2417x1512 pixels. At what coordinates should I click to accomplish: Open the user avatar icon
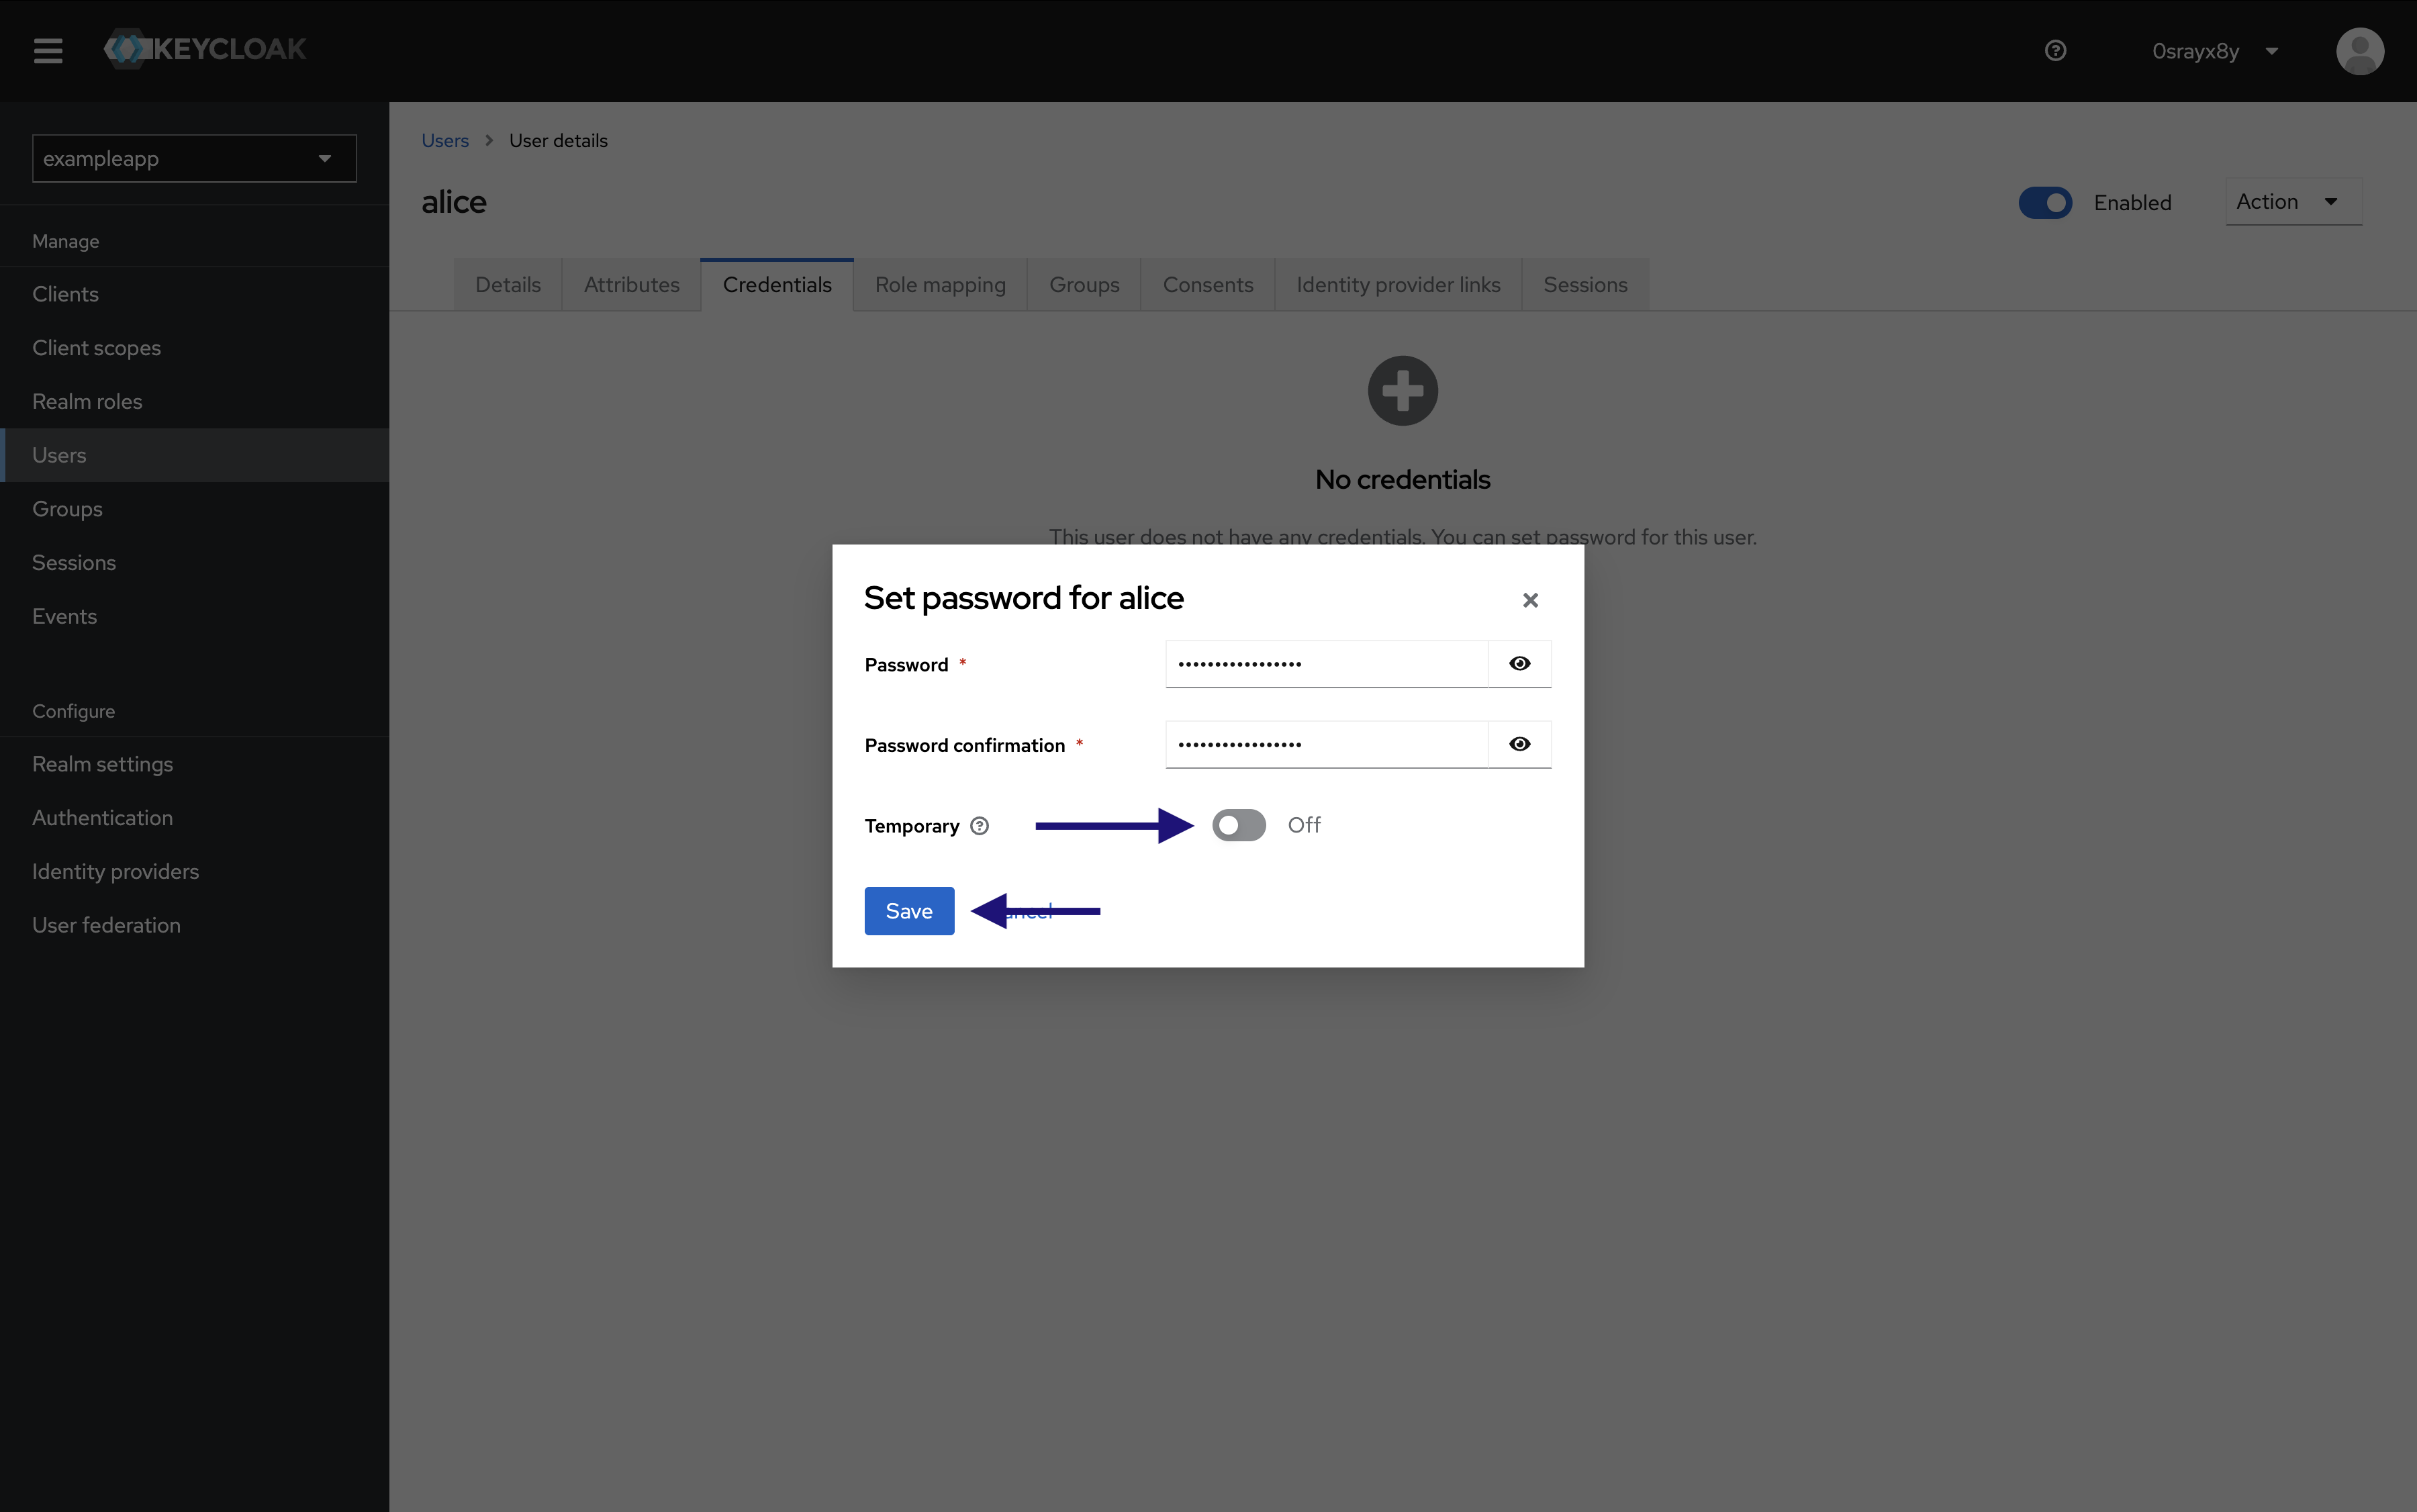(x=2359, y=51)
